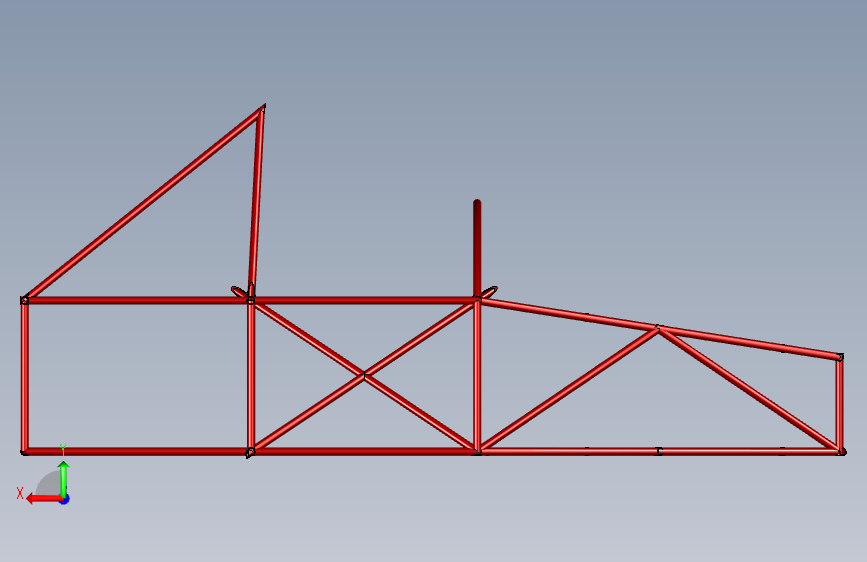The height and width of the screenshot is (562, 867).
Task: Click the blue Z axis dot on triad
Action: (65, 499)
